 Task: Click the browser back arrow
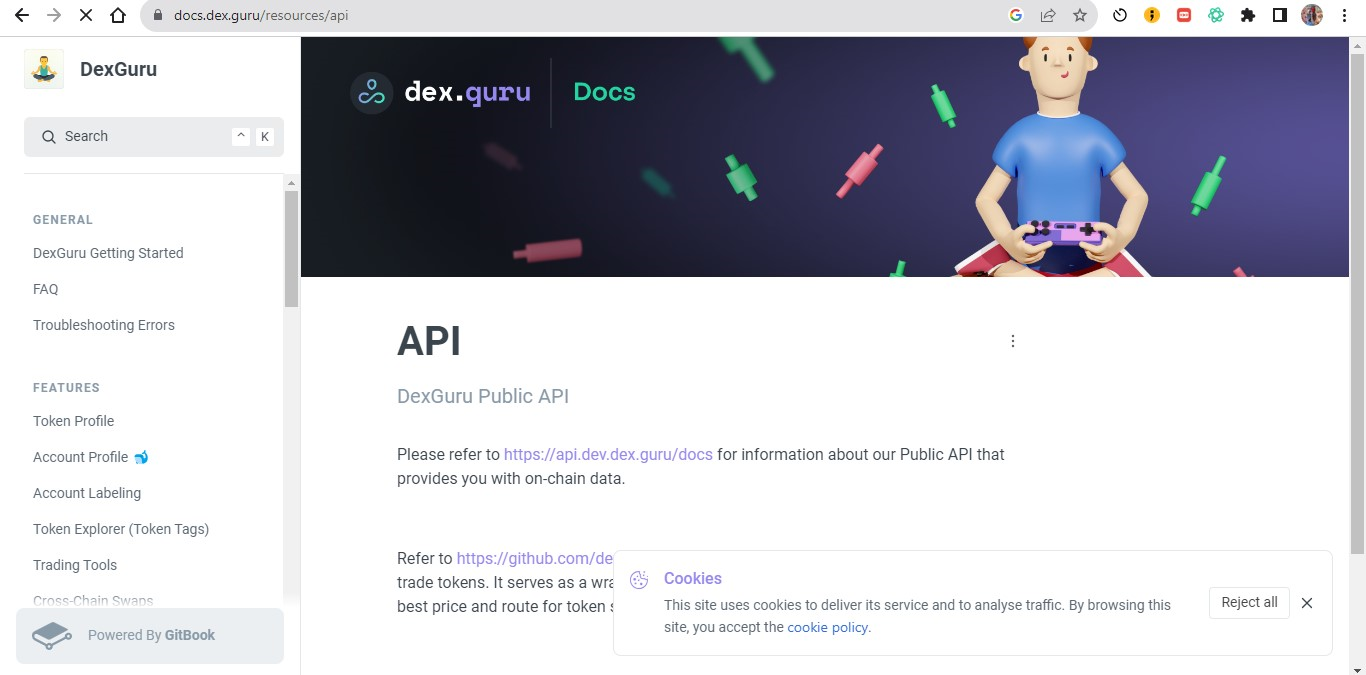(x=22, y=15)
